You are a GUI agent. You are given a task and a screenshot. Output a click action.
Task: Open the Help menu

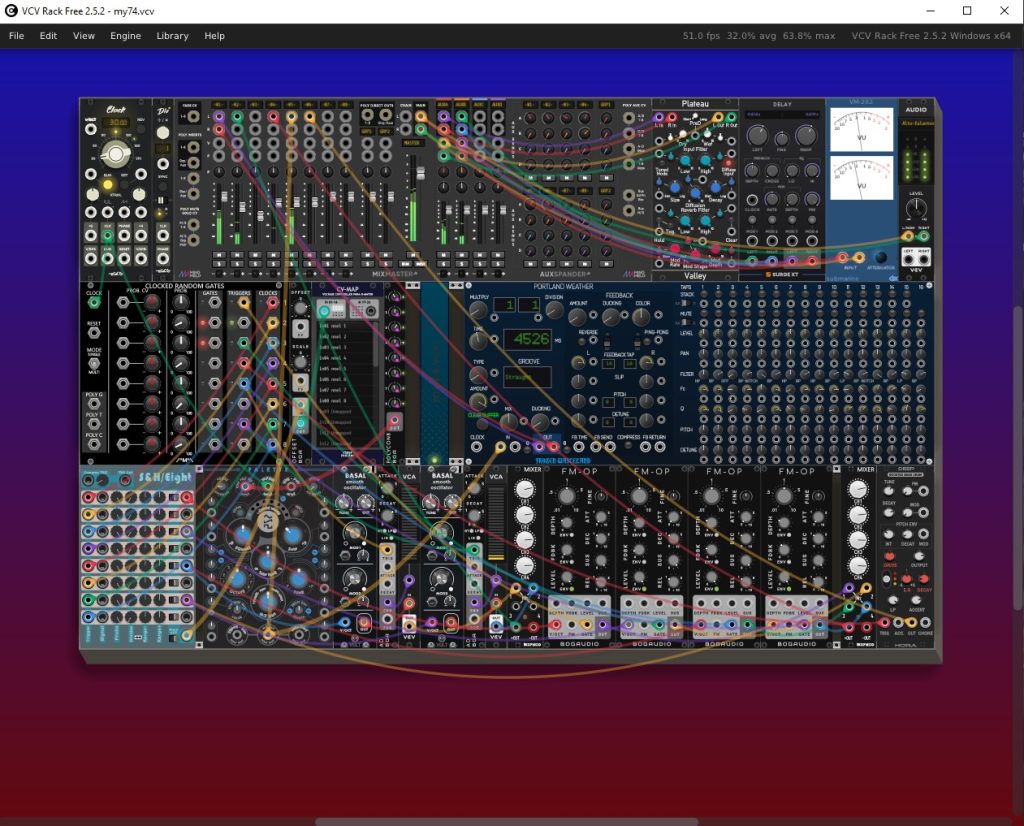[214, 36]
